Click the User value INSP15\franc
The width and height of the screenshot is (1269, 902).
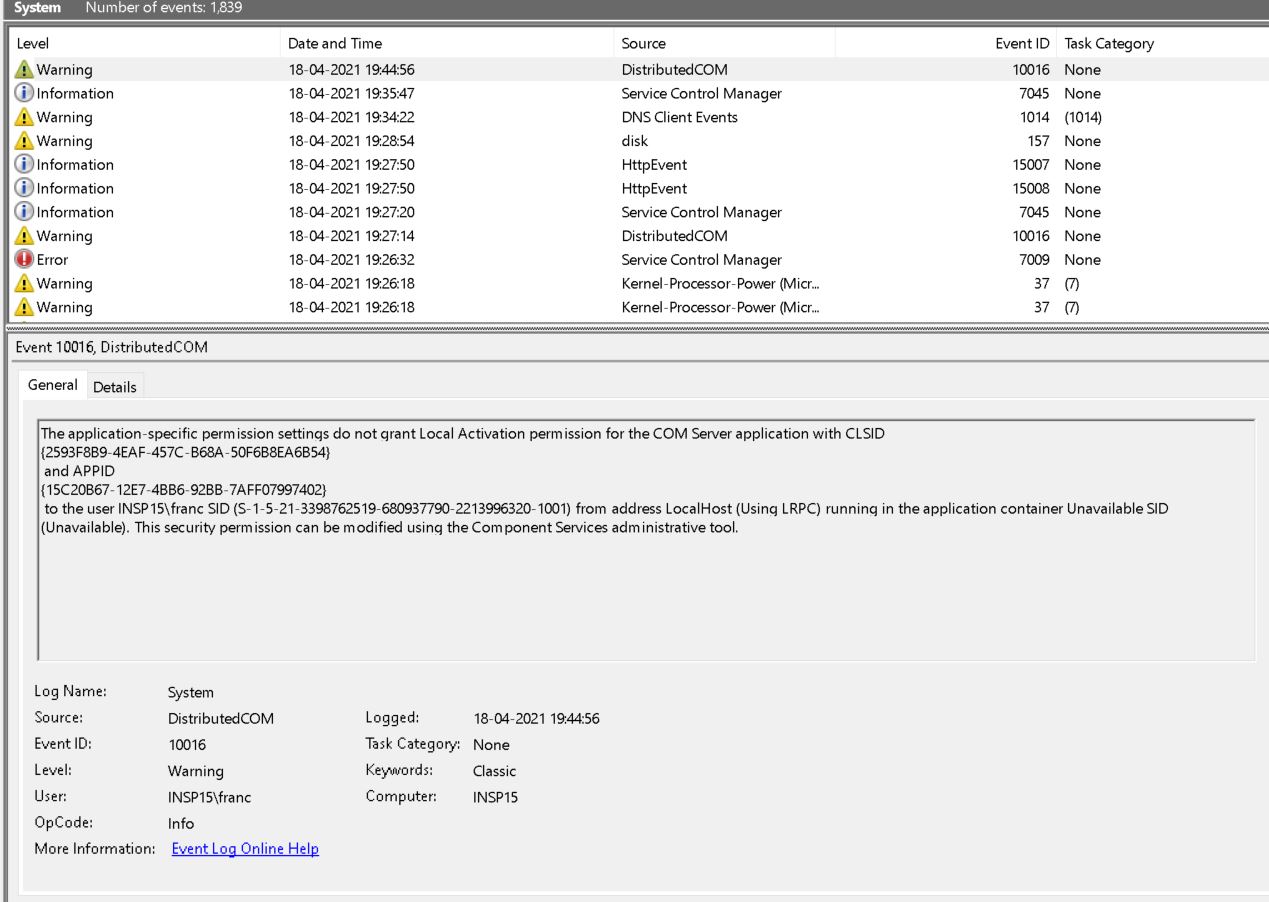coord(210,797)
